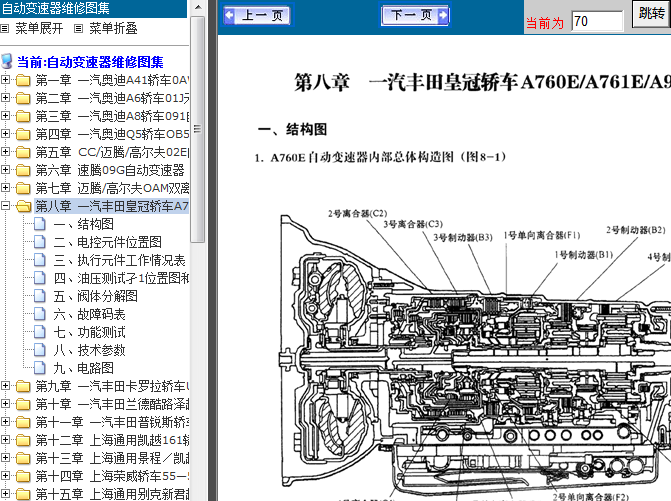Click the sidebar vertical scrollbar thumb

(198, 129)
